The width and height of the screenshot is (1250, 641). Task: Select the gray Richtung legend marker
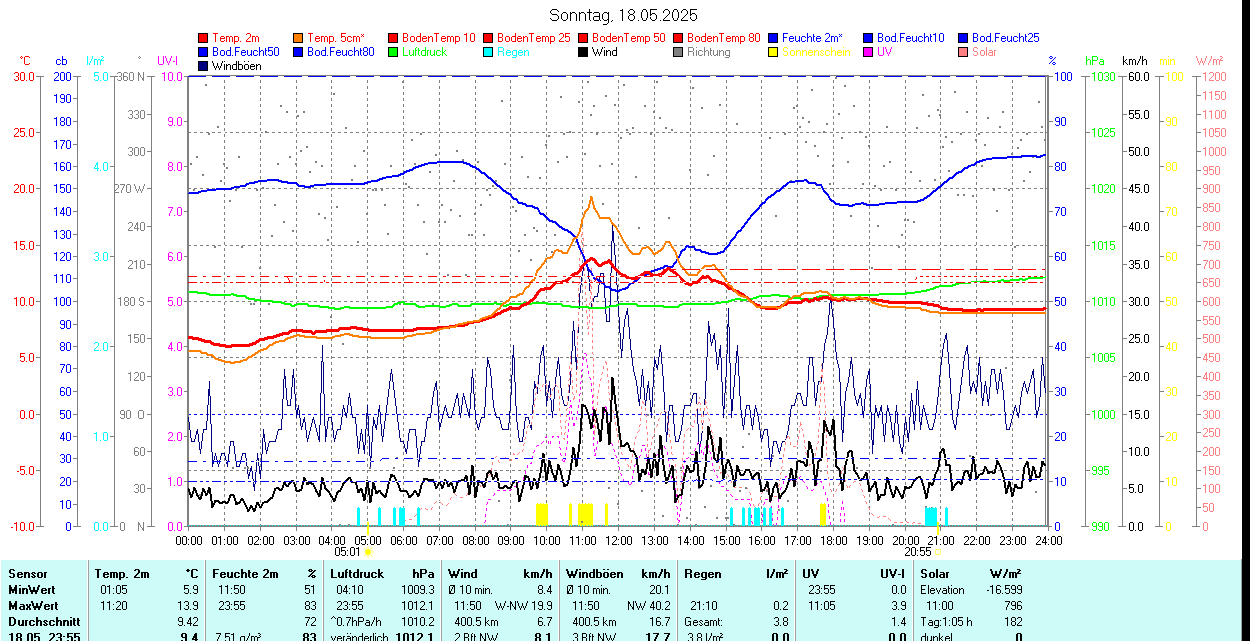679,52
